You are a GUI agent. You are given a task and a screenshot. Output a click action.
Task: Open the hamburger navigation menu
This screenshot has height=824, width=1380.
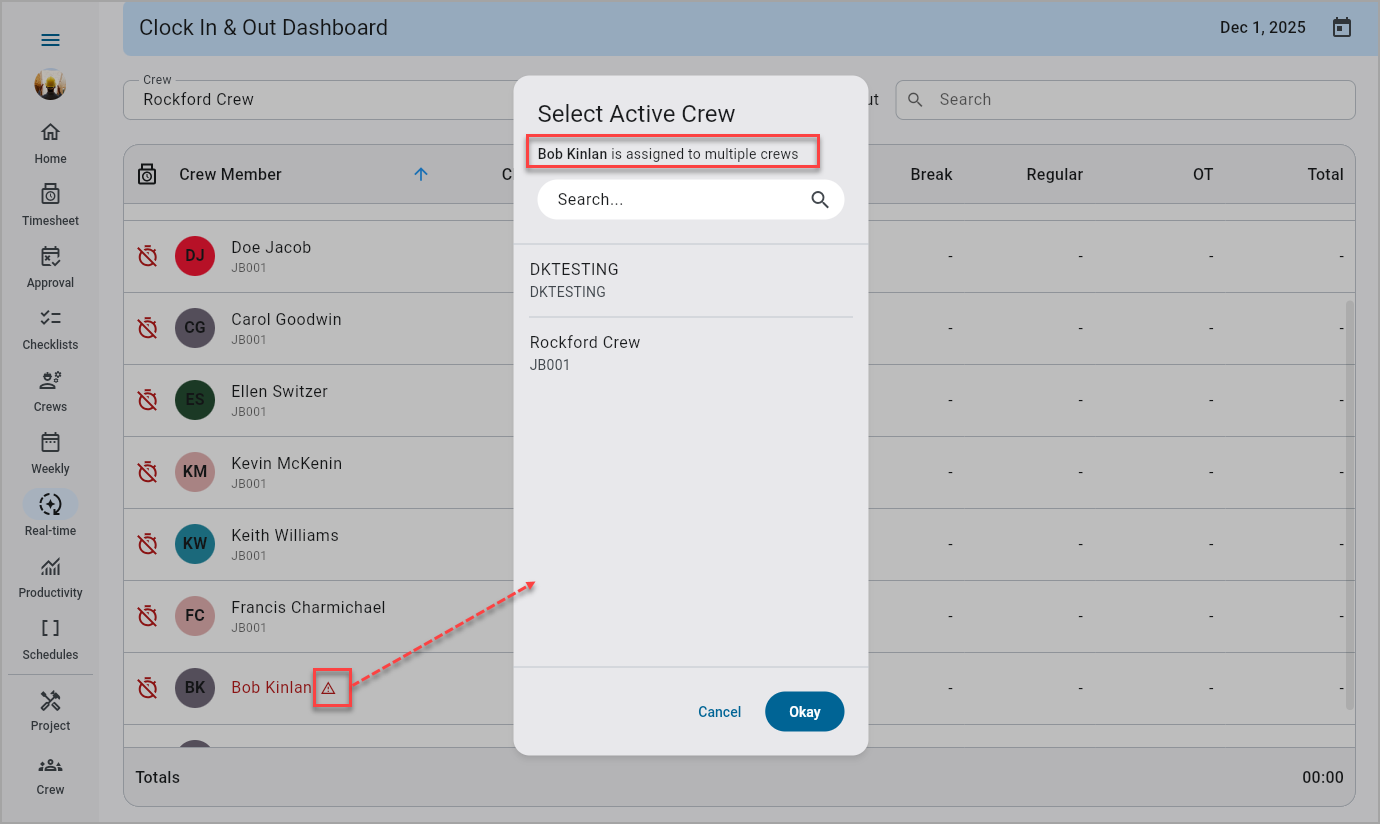[50, 40]
